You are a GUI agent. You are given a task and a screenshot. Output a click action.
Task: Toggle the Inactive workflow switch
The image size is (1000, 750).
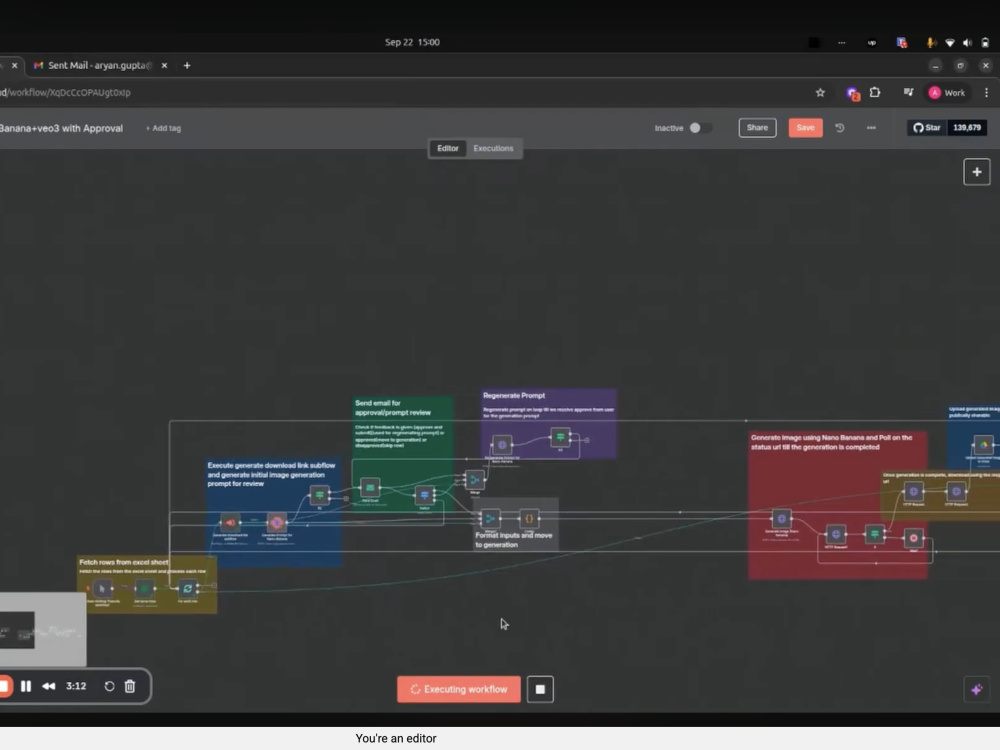[x=700, y=128]
